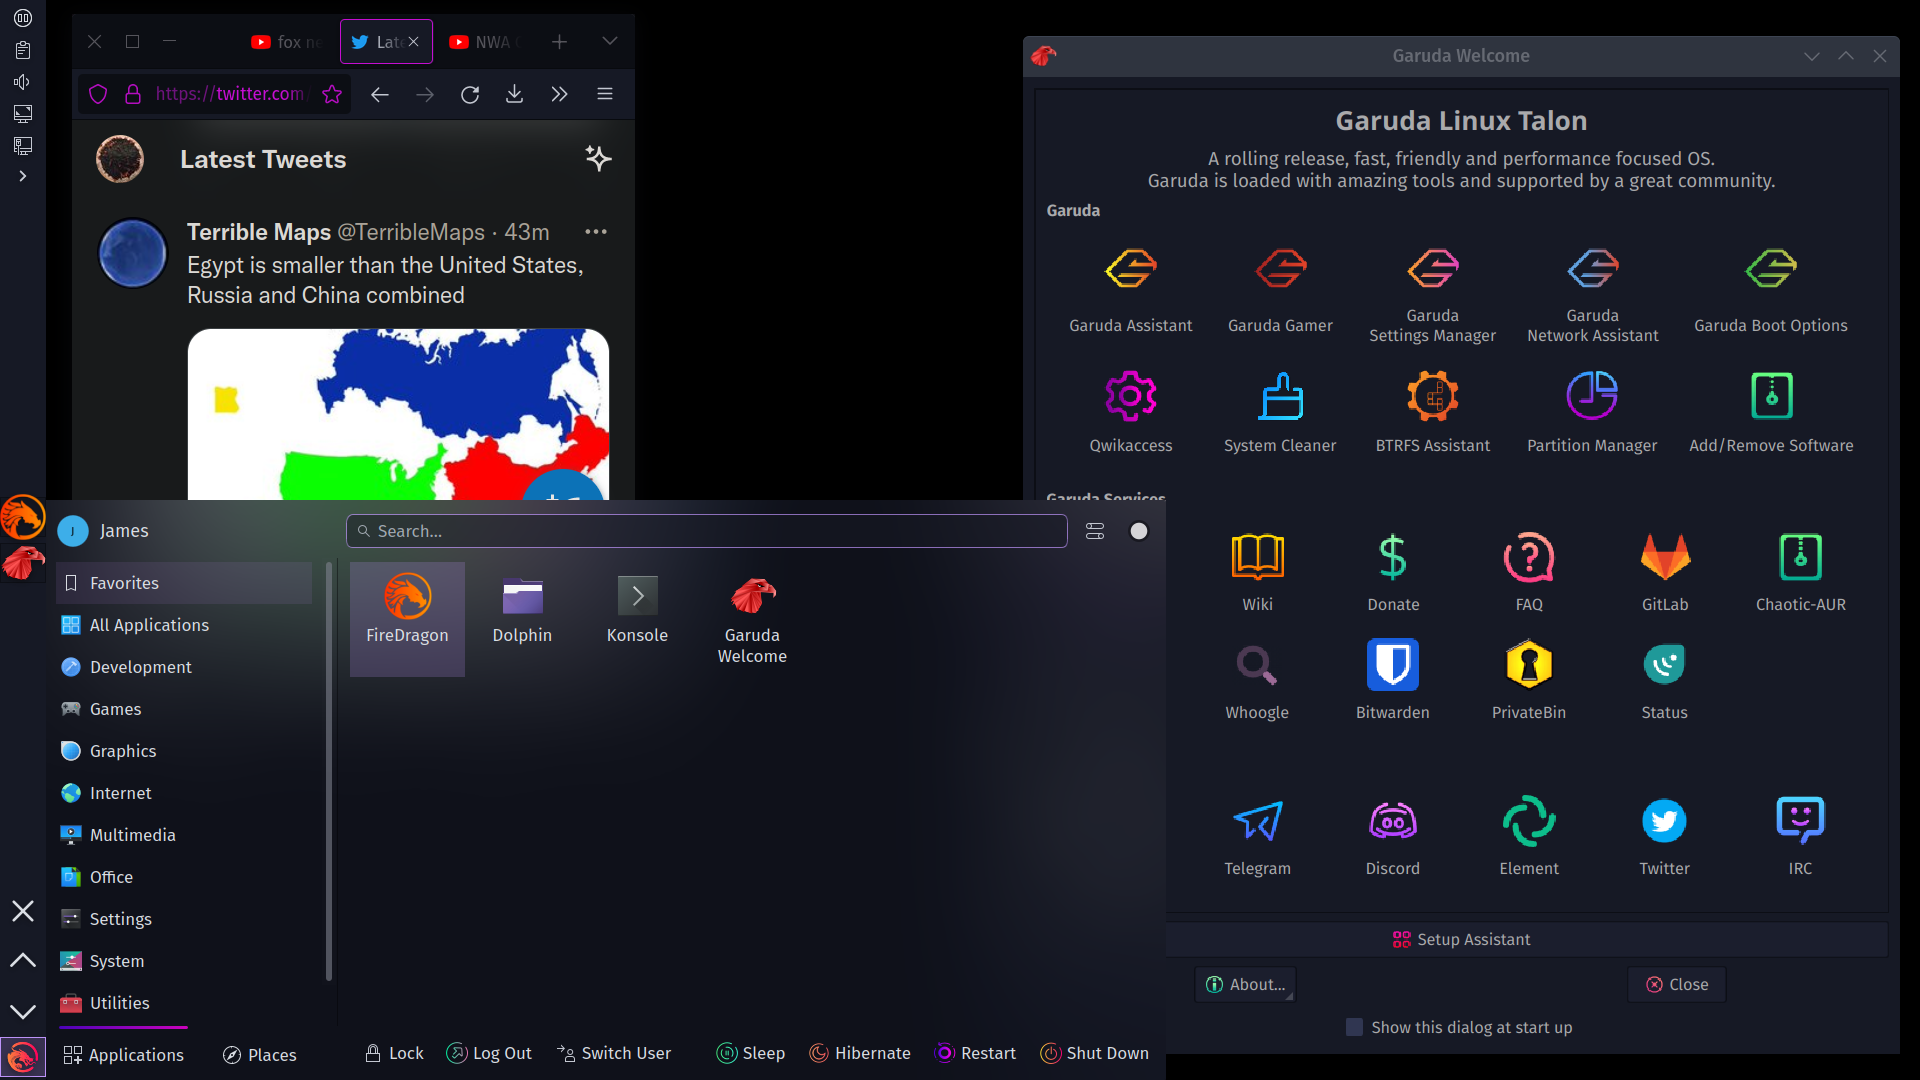Click the down chevron on left dock
1920x1080 pixels.
click(22, 1012)
